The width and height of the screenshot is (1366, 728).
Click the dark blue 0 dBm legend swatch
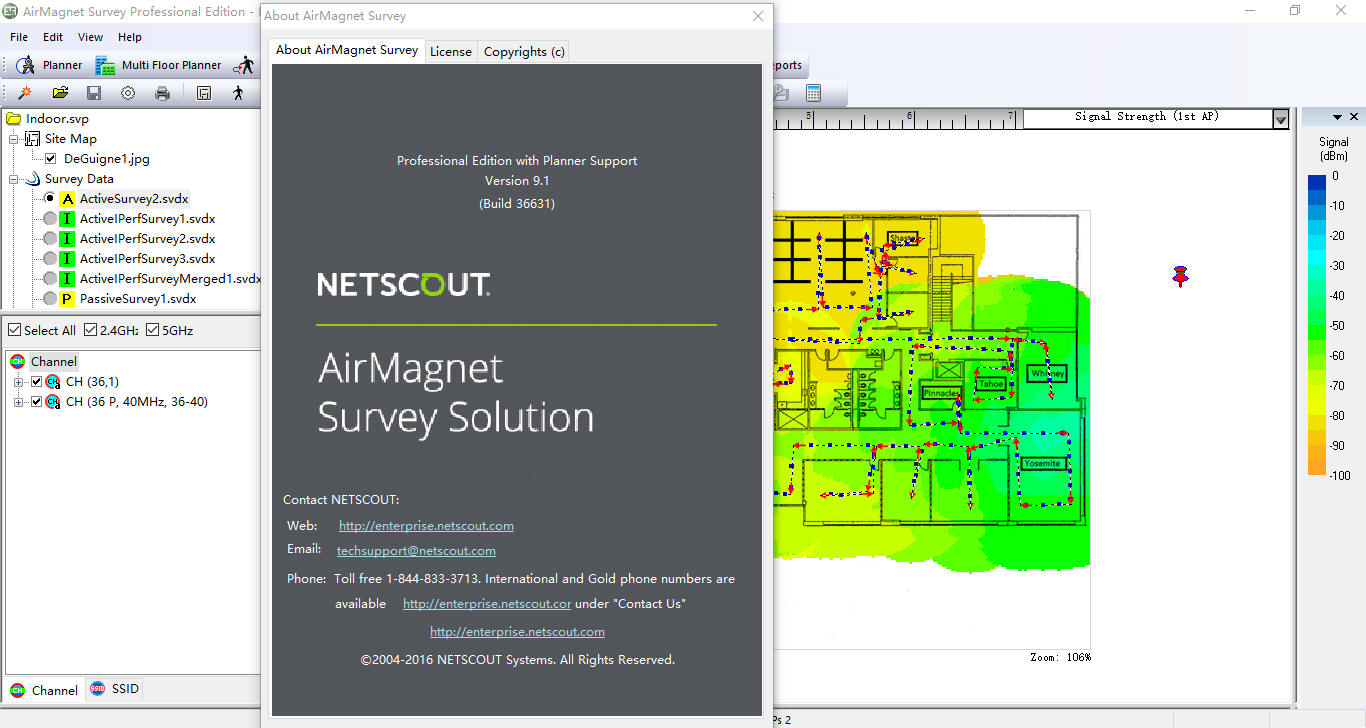point(1316,181)
